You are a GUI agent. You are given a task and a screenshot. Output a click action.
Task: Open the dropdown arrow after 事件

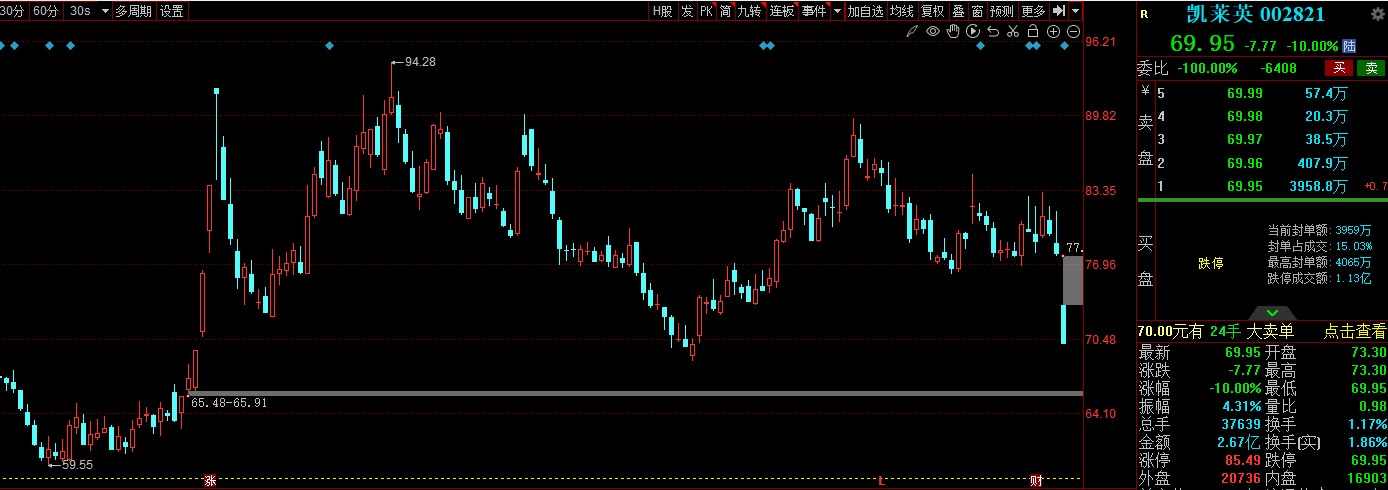[837, 11]
